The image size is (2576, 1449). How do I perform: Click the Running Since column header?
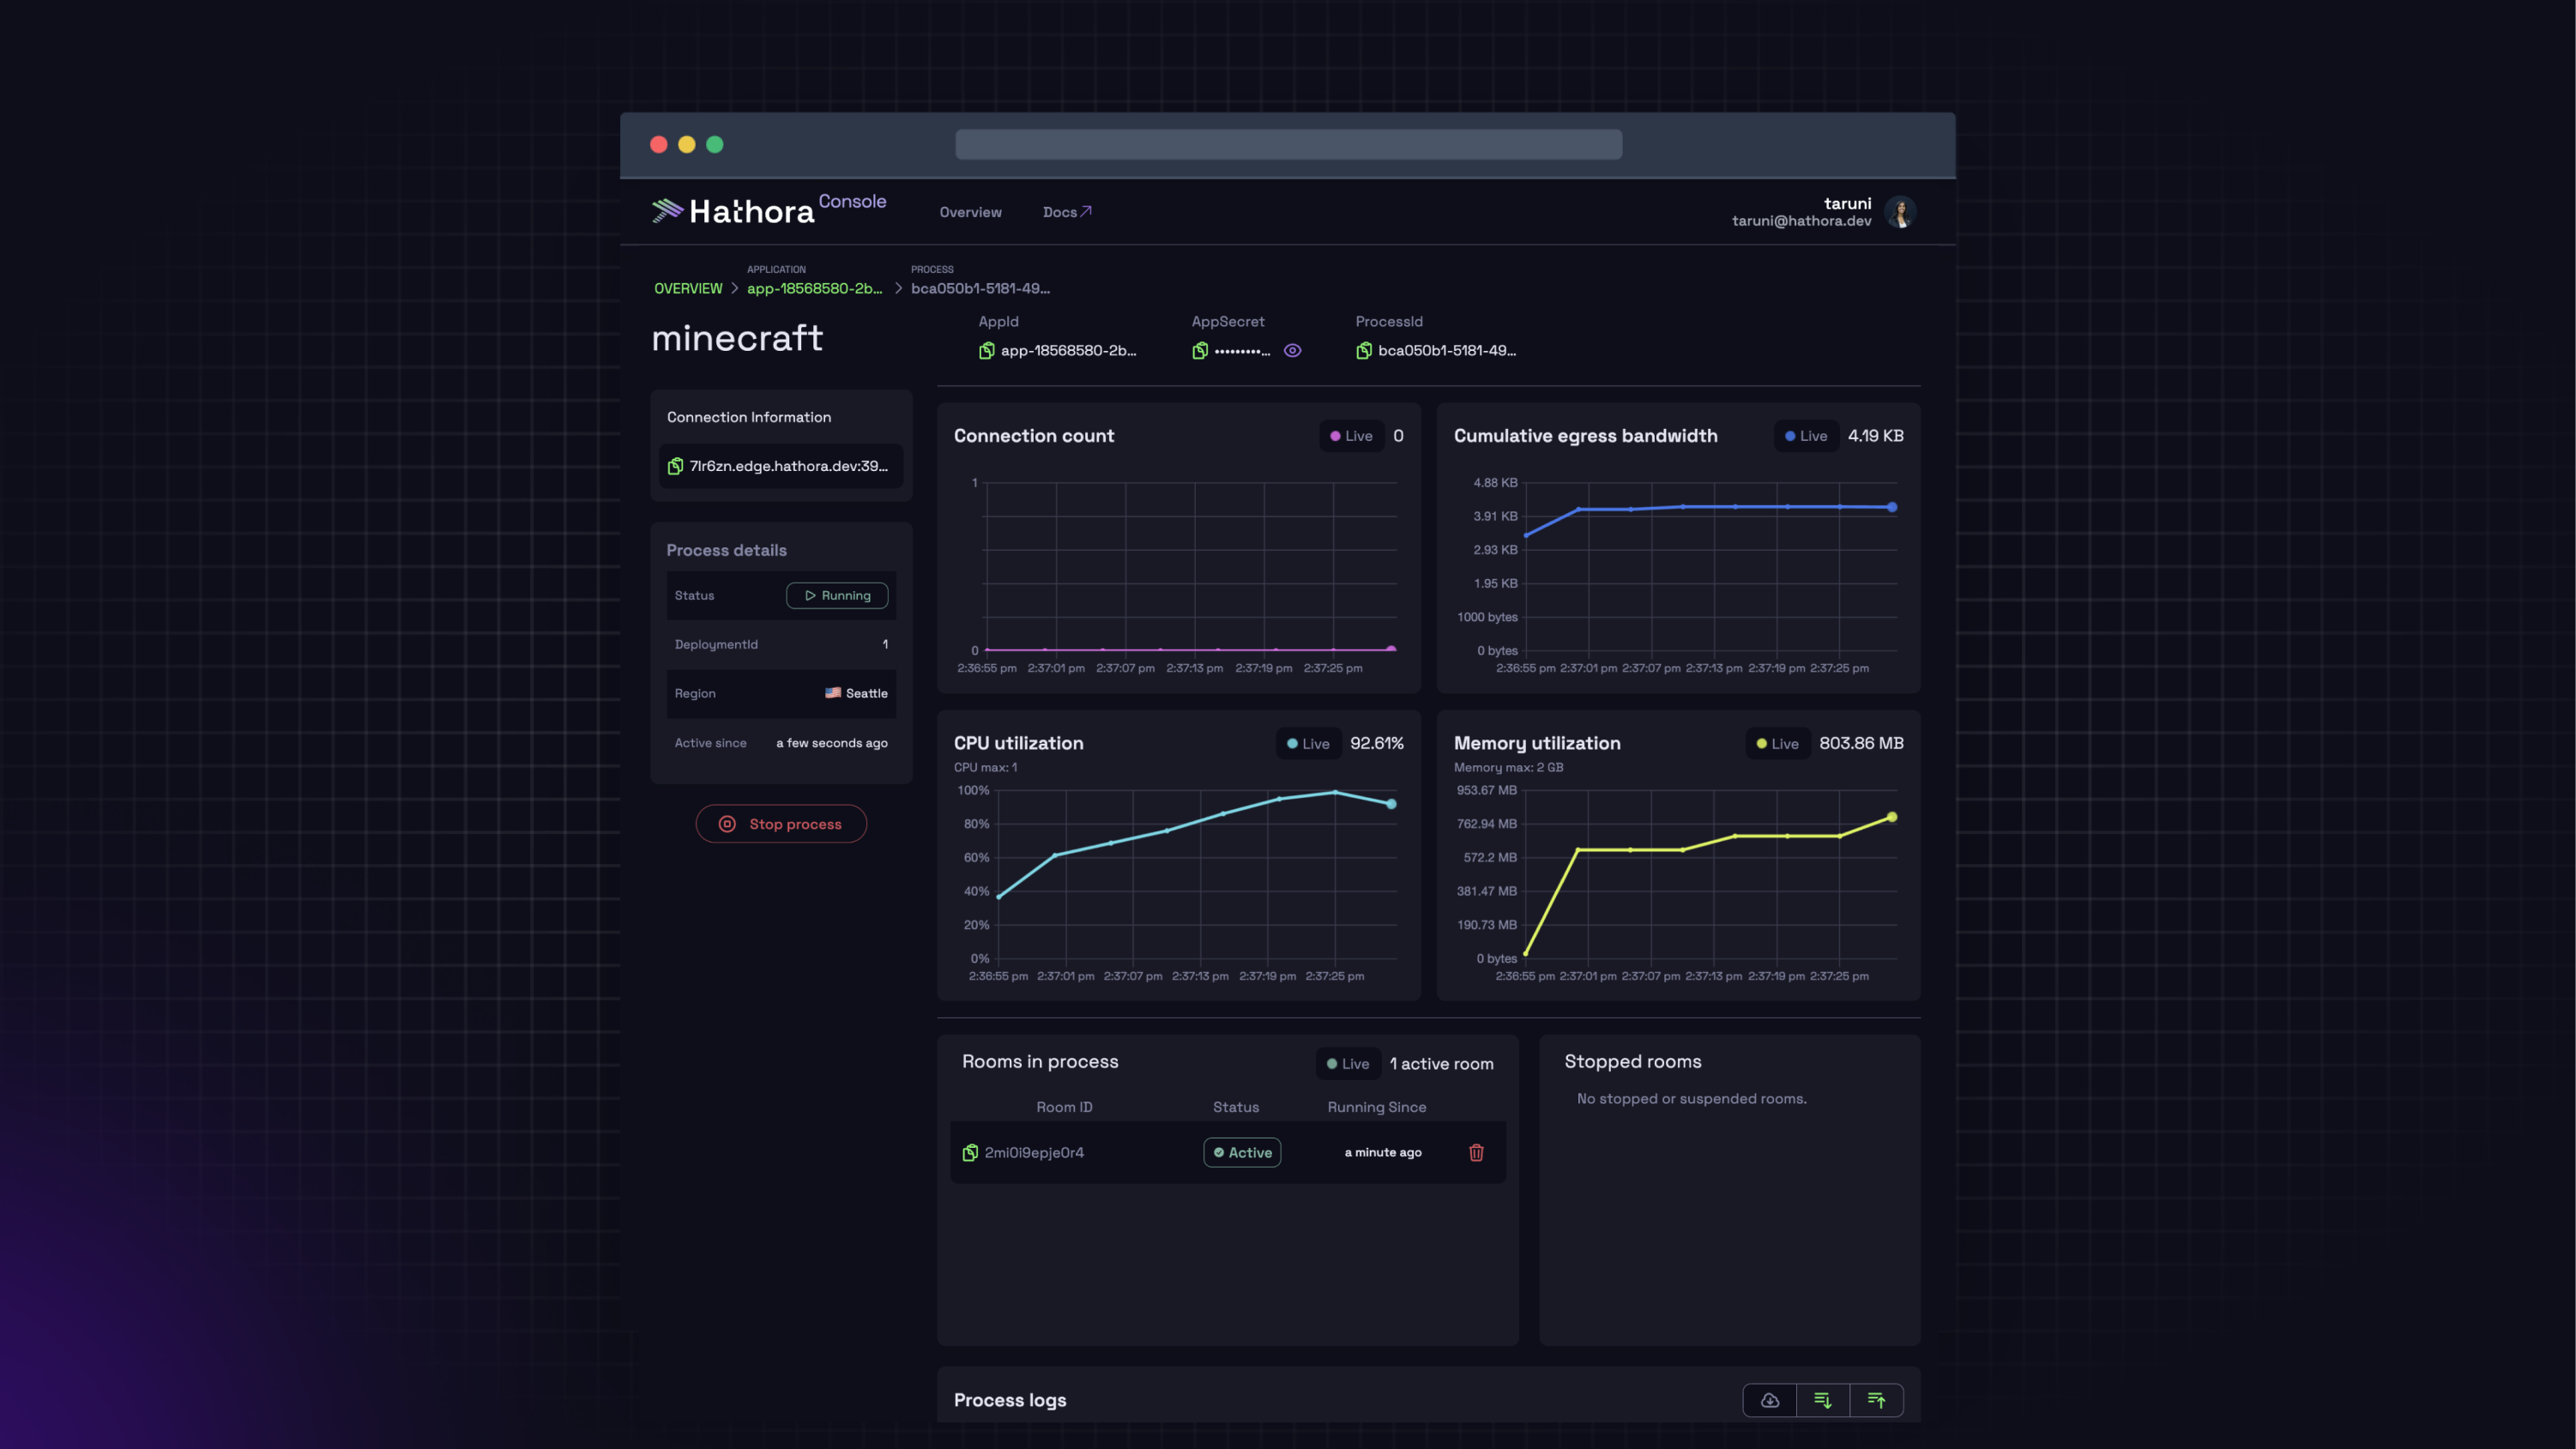tap(1376, 1107)
